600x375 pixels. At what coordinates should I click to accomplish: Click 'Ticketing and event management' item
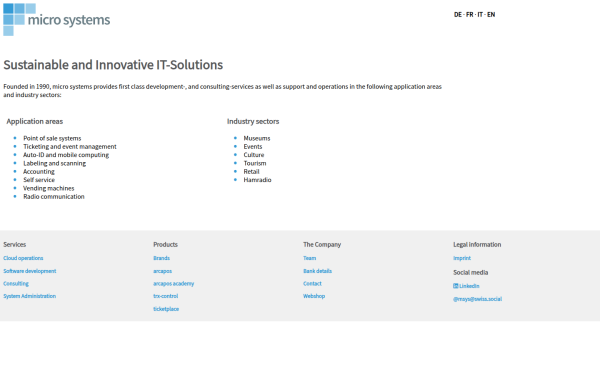[x=70, y=147]
